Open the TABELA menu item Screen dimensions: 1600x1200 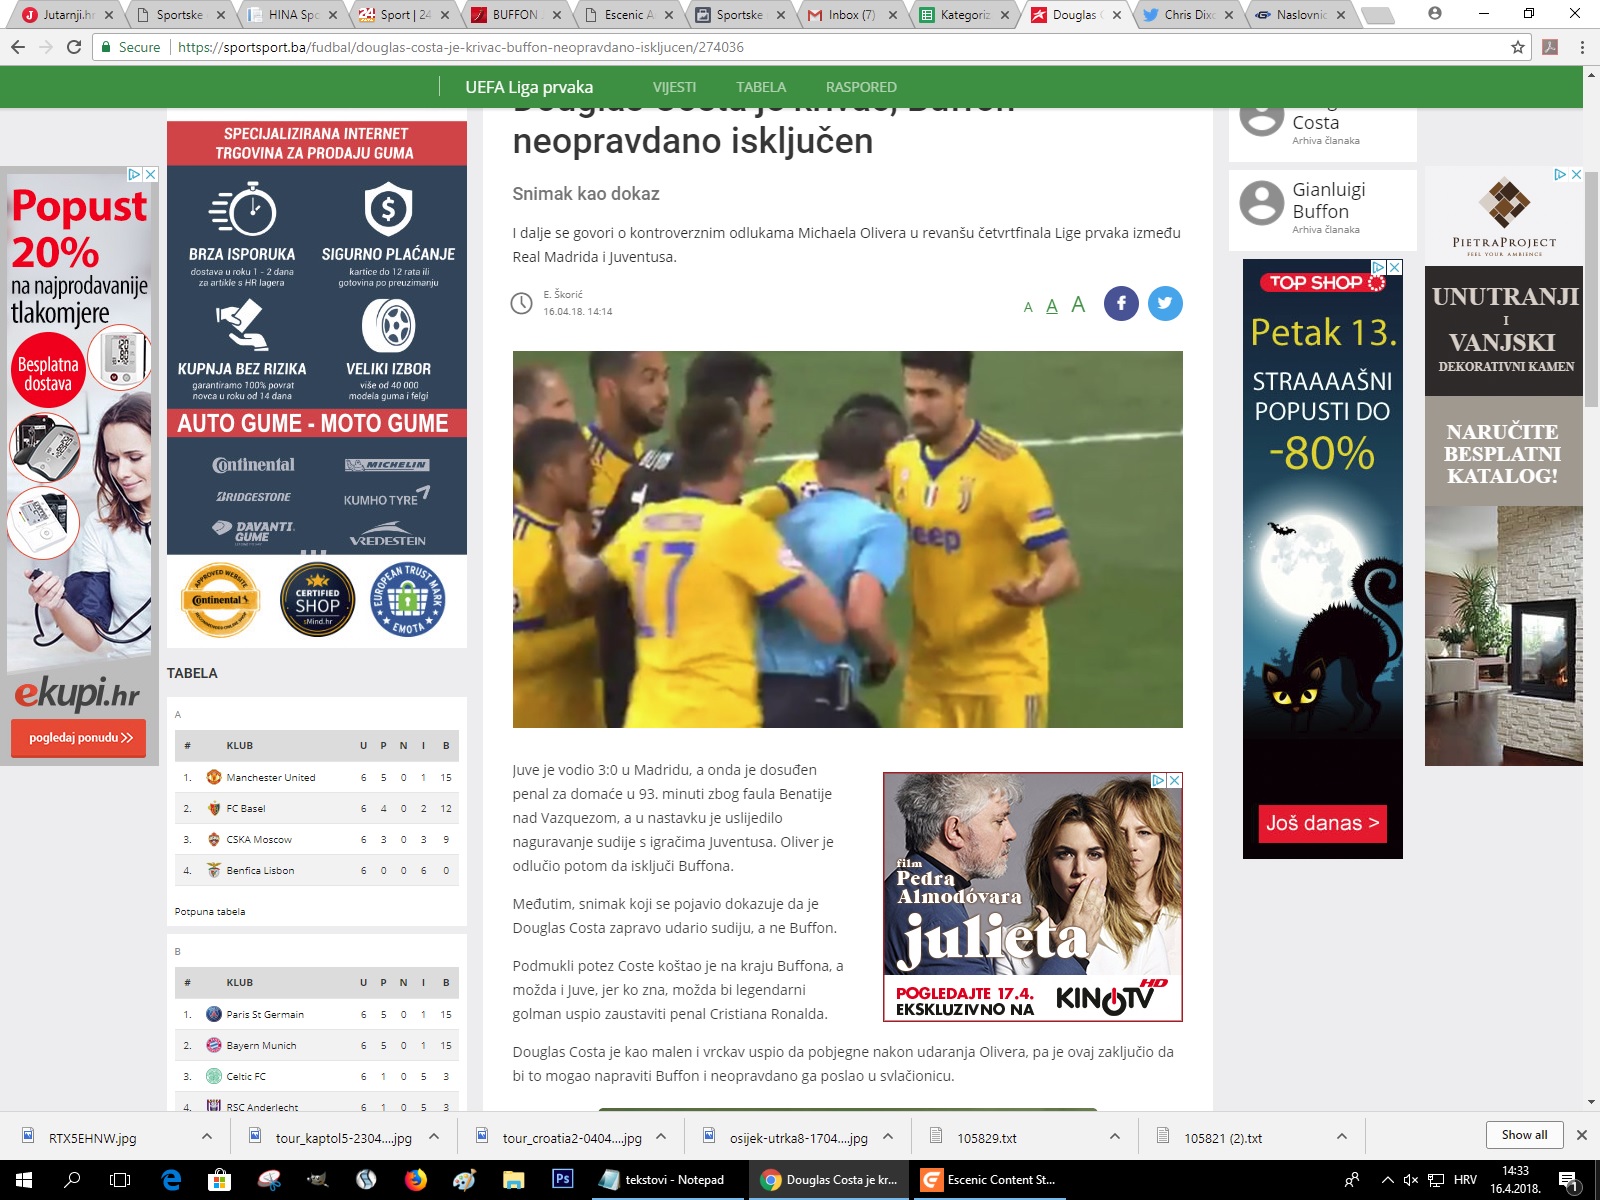761,87
